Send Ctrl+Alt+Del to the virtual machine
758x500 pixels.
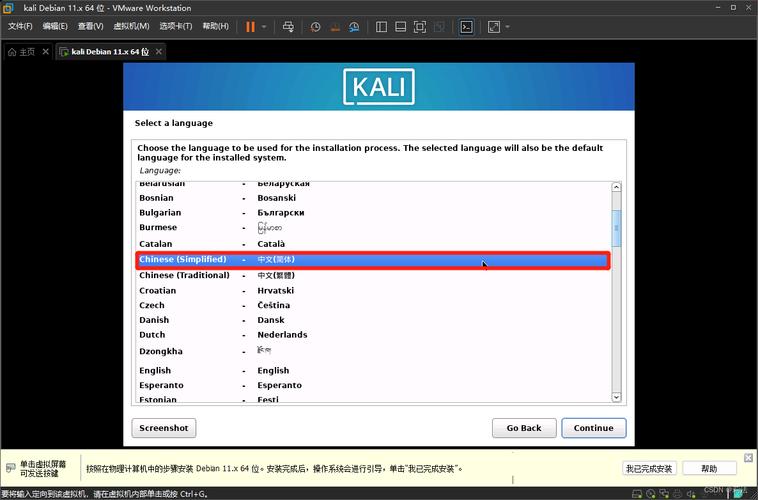point(288,27)
